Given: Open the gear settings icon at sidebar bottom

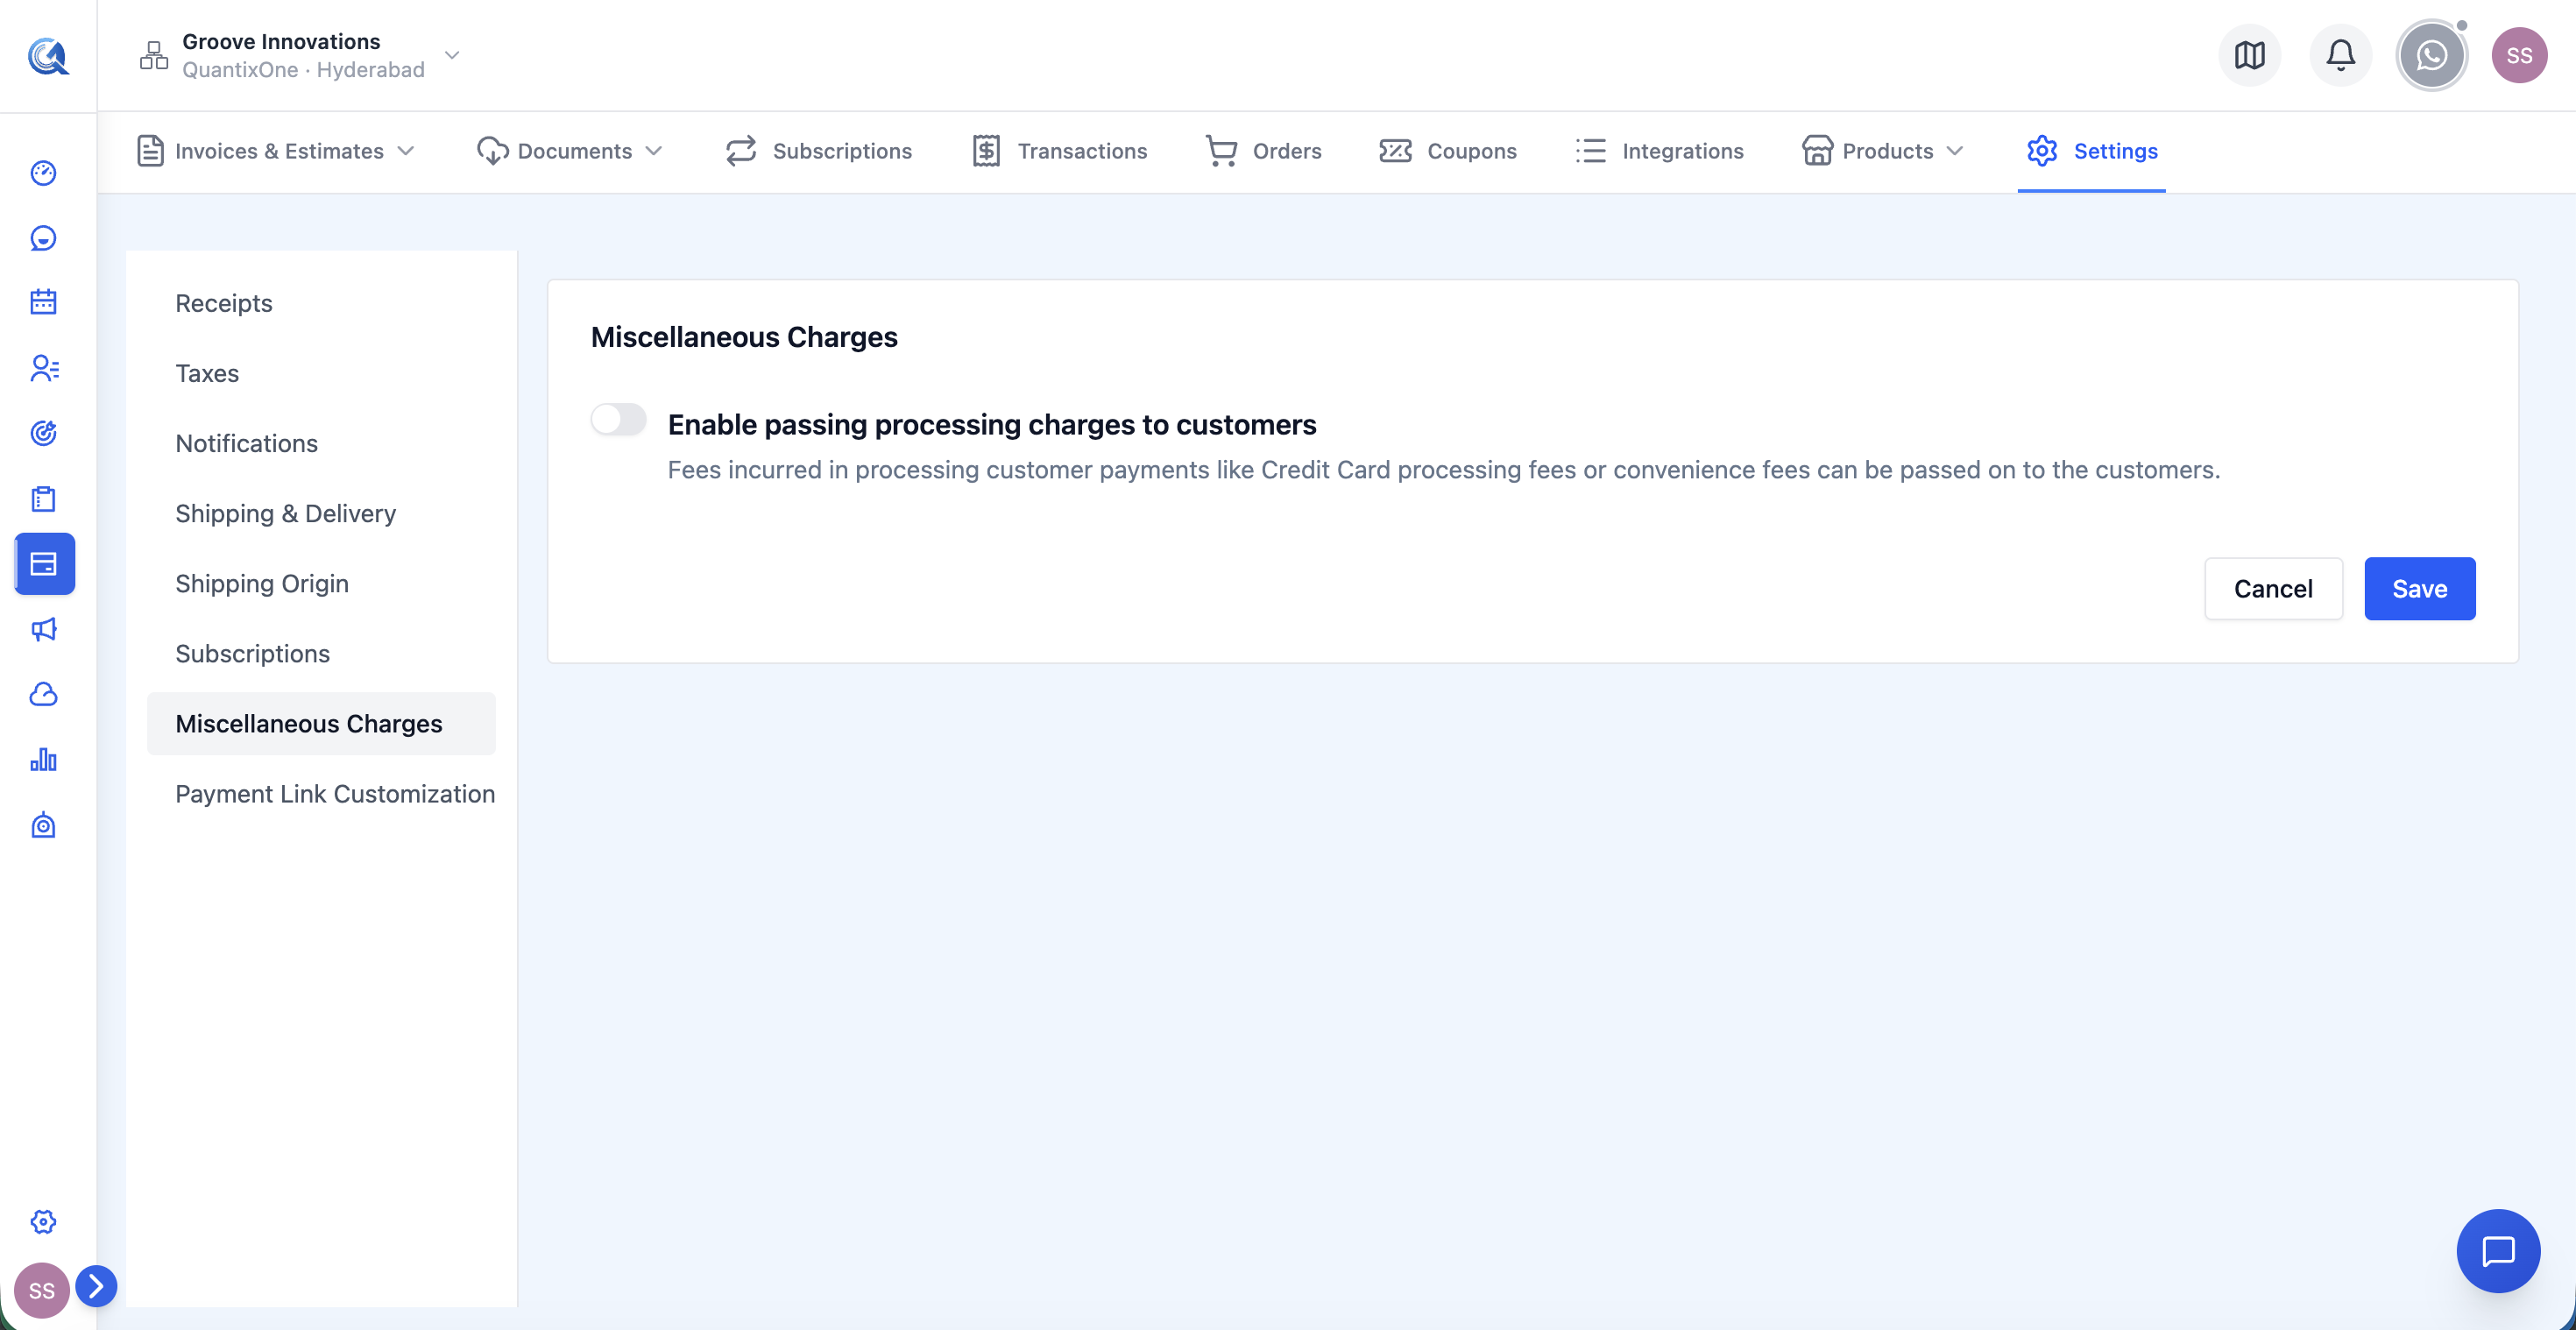Looking at the screenshot, I should click(x=43, y=1221).
